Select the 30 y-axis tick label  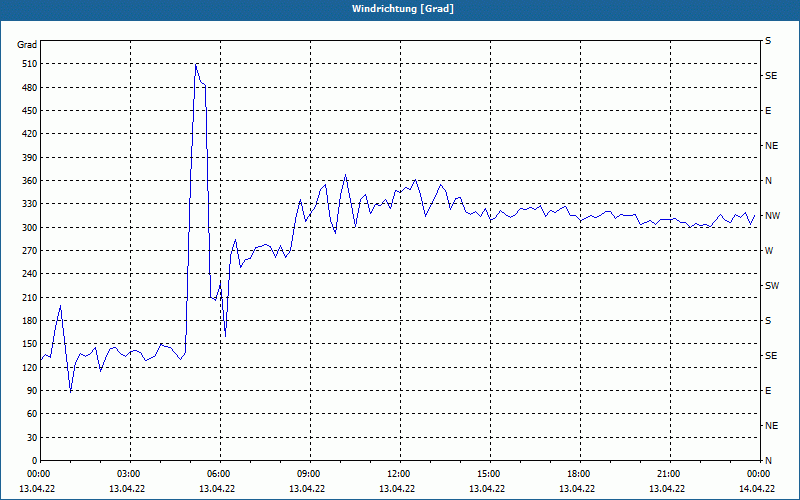point(32,437)
